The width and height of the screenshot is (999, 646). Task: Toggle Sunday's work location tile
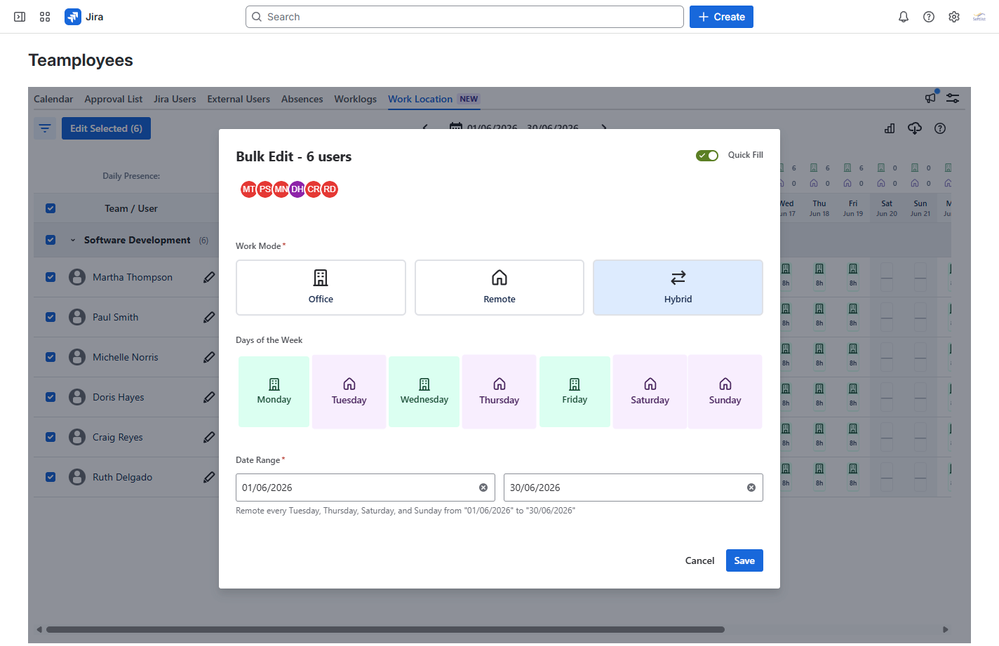click(x=725, y=391)
